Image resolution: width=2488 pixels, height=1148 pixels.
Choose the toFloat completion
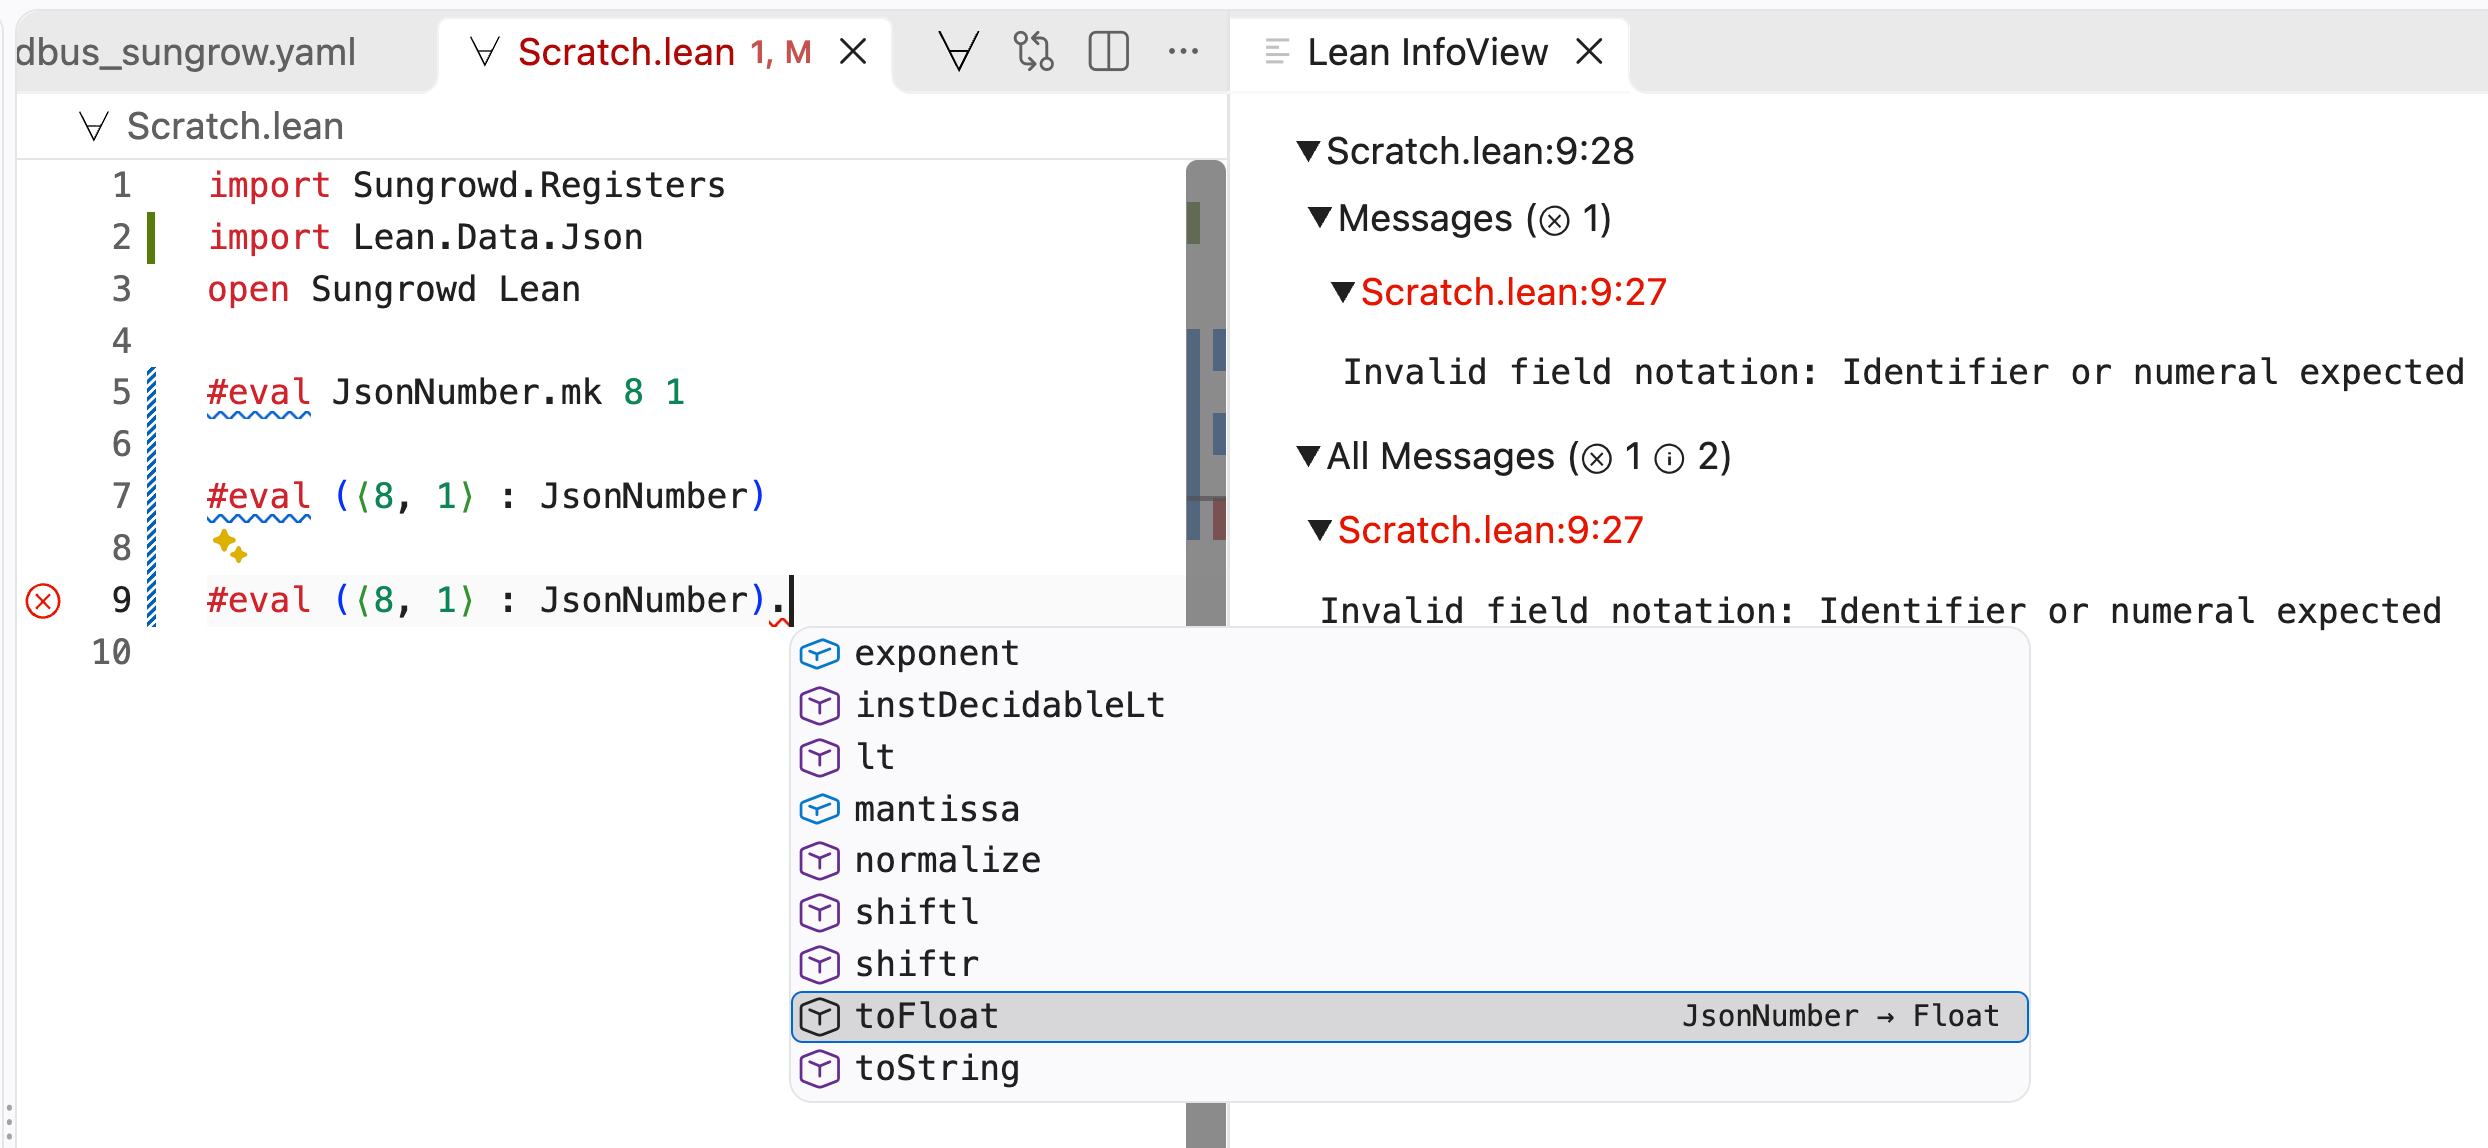coord(1410,1016)
